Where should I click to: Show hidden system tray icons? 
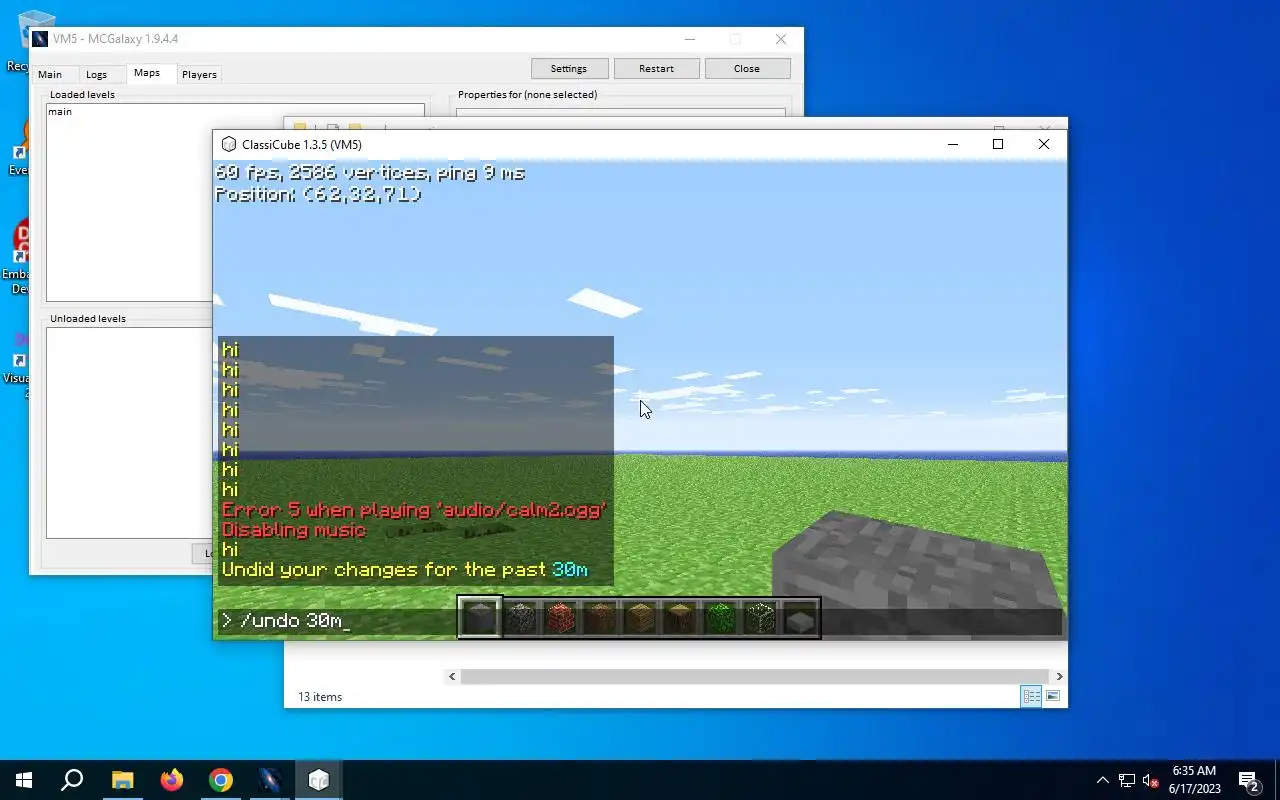tap(1102, 780)
